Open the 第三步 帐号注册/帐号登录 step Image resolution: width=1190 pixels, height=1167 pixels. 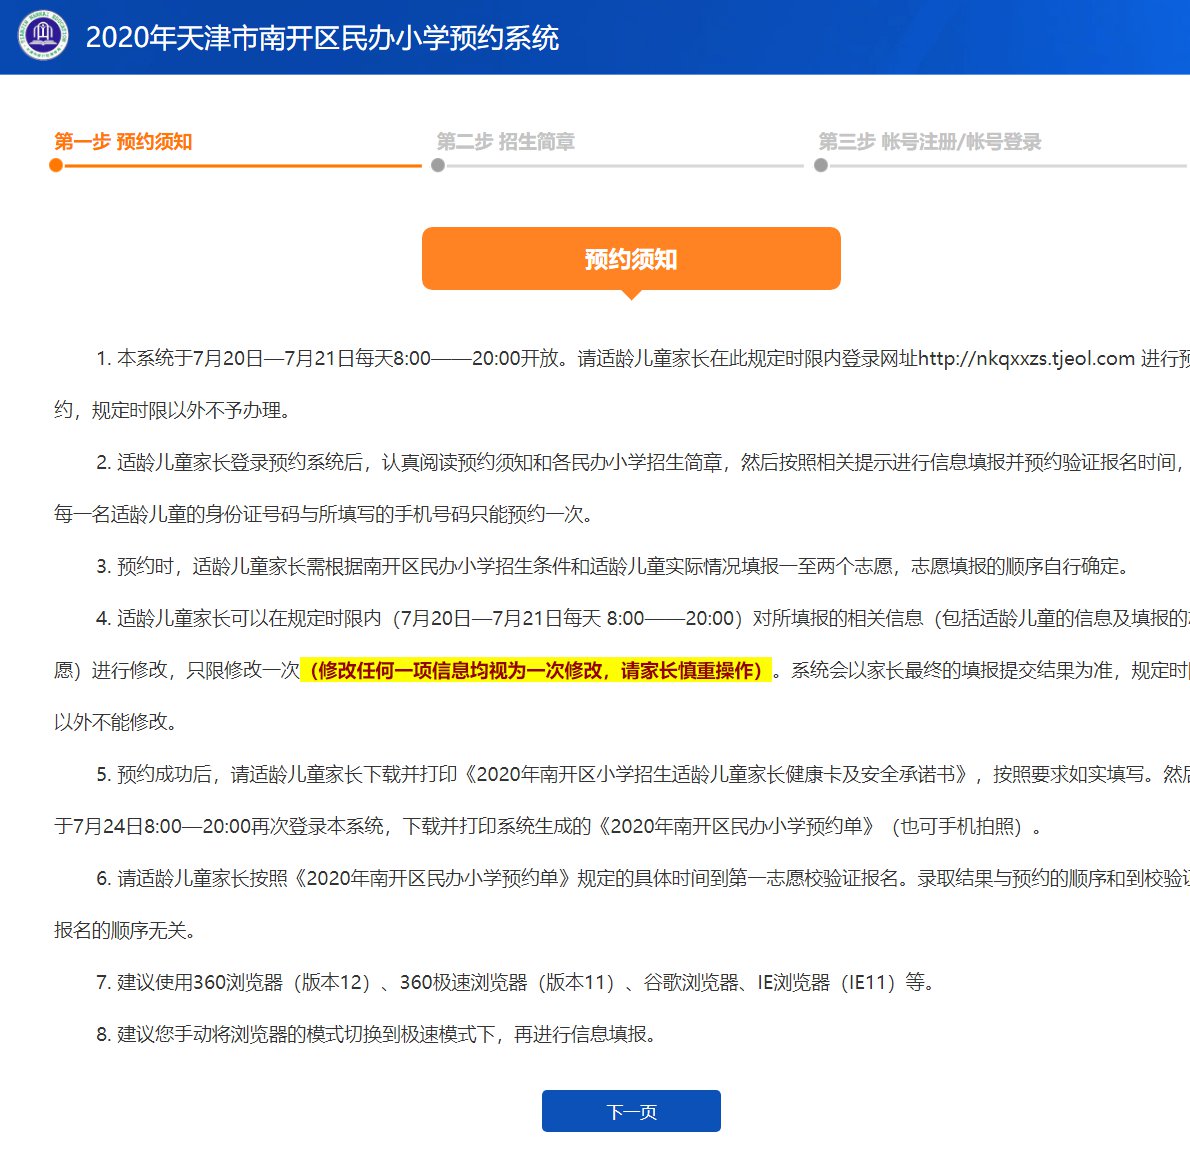tap(929, 141)
